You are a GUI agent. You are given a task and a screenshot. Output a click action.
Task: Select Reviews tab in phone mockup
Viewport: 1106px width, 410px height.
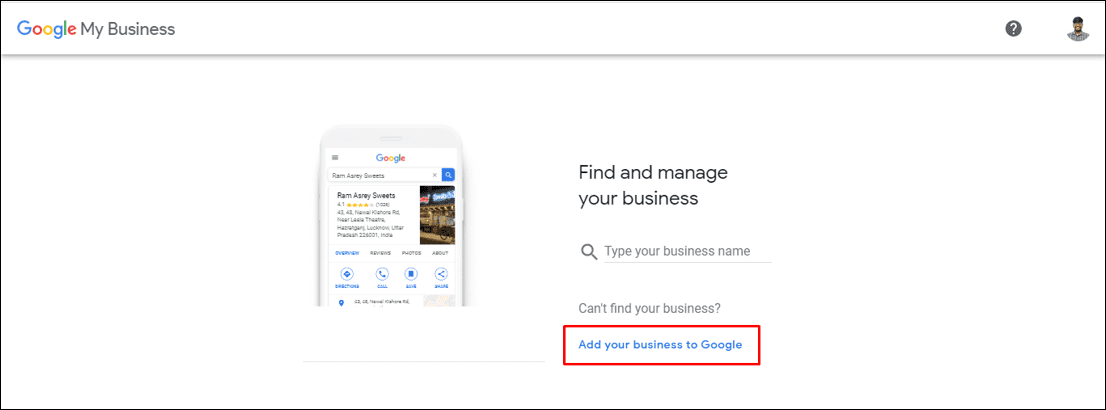(380, 253)
